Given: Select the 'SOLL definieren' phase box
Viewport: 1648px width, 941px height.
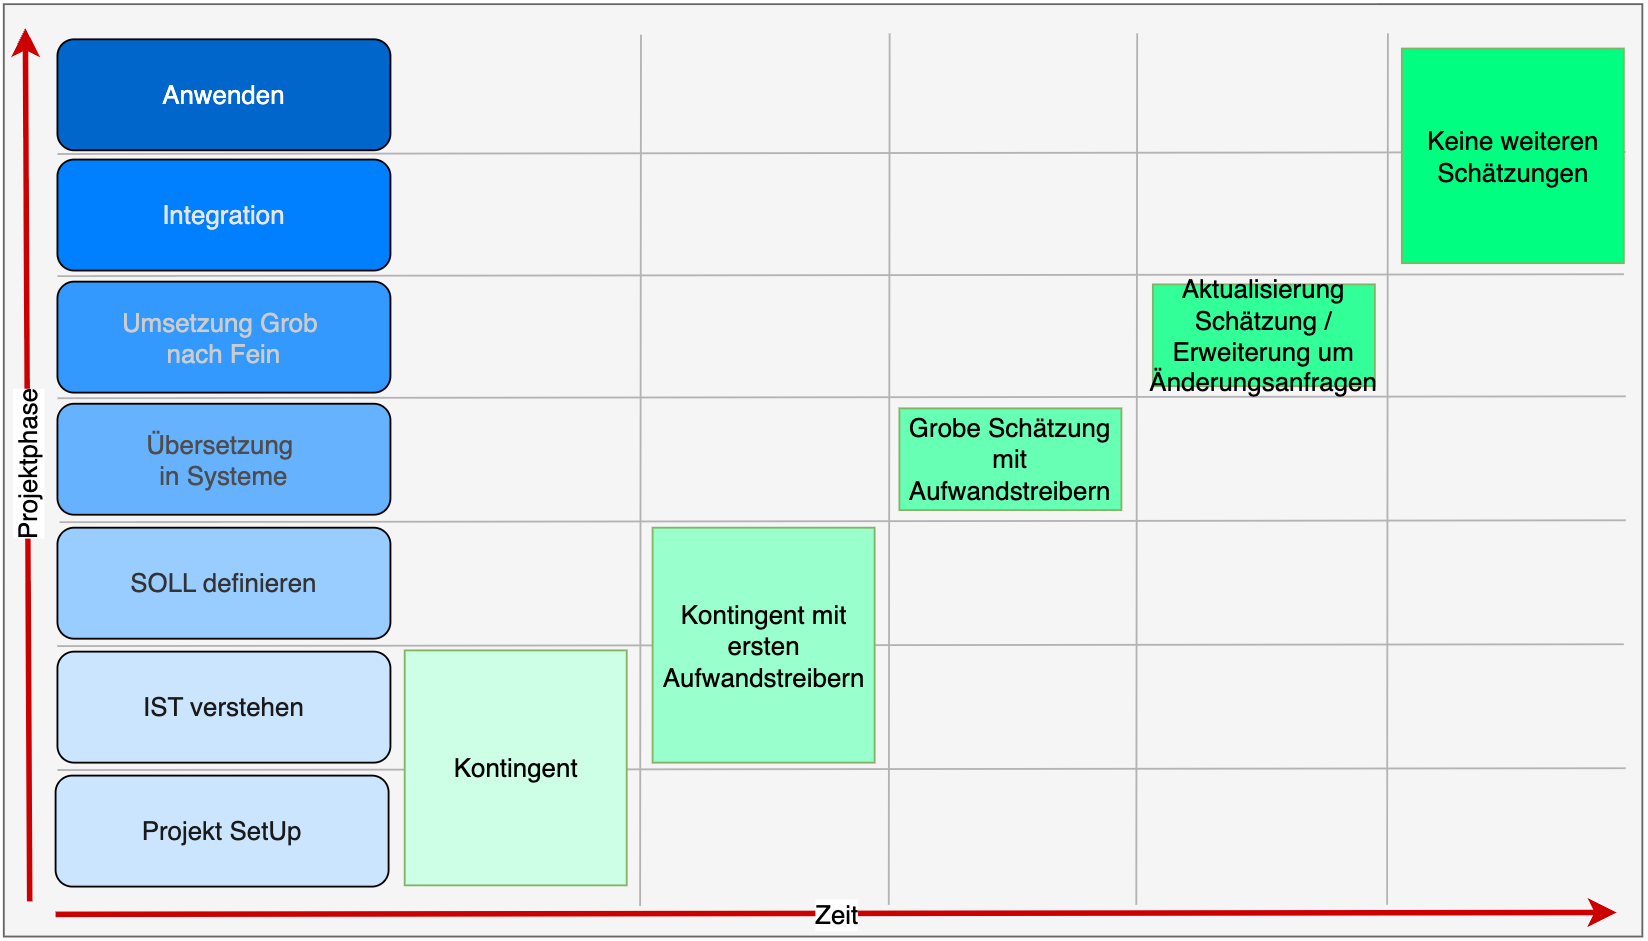Looking at the screenshot, I should tap(223, 583).
